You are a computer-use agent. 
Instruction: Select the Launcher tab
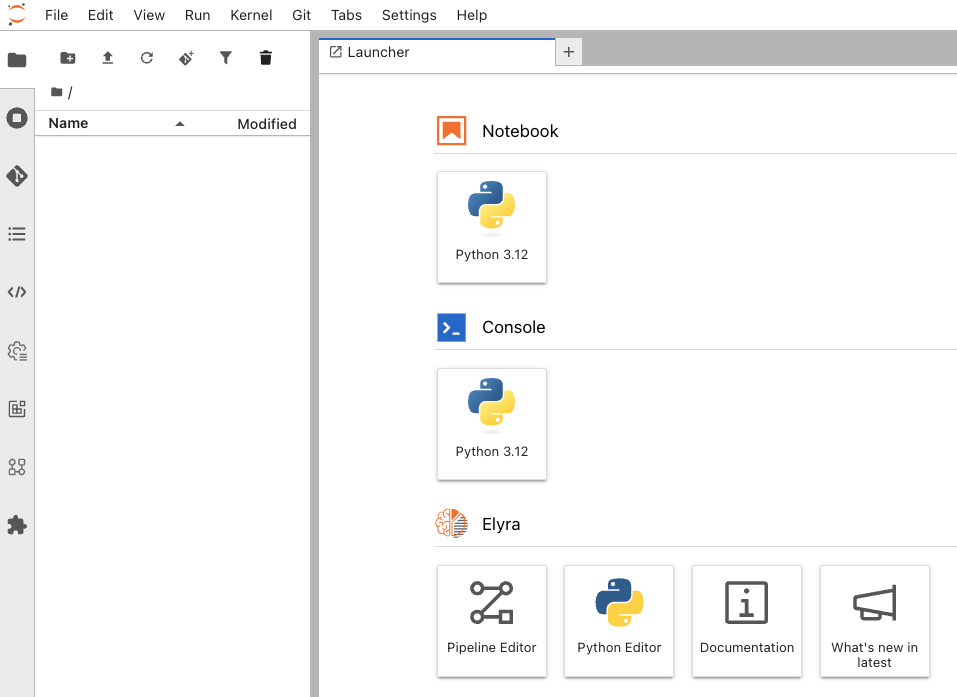(x=378, y=52)
